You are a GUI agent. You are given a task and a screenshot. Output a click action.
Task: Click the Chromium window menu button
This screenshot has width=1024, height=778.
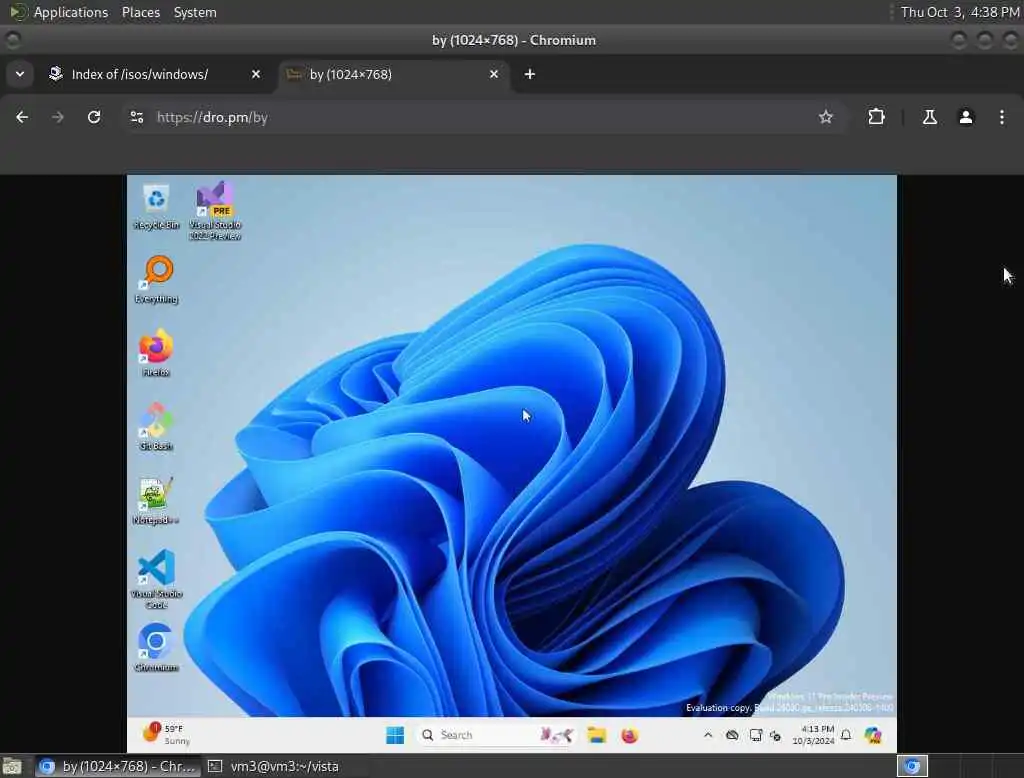pyautogui.click(x=12, y=40)
